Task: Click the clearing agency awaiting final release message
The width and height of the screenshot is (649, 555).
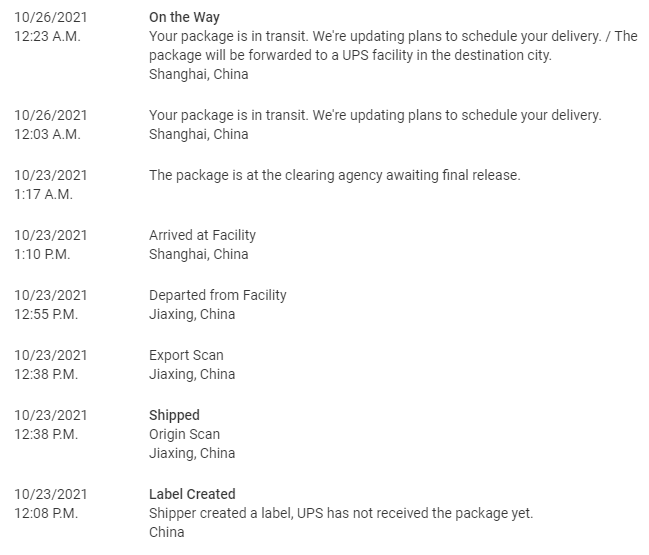Action: pos(334,175)
